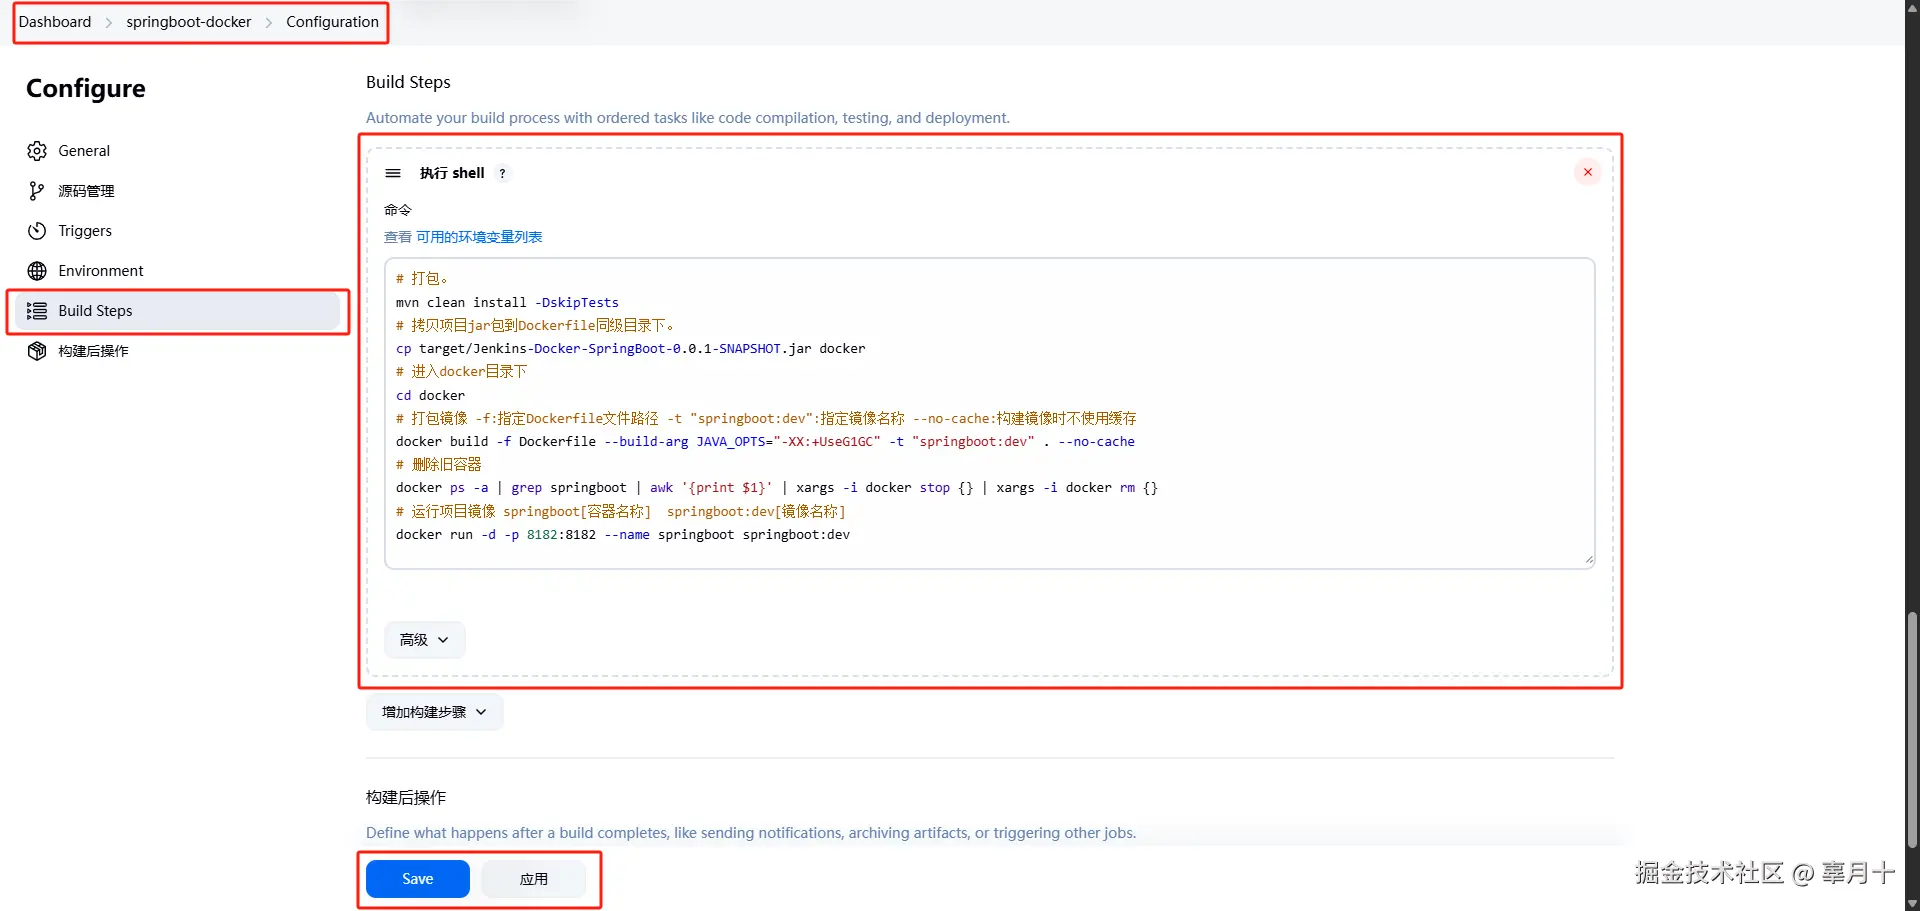Go to Environment section
Screen dimensions: 1920x911
[101, 271]
